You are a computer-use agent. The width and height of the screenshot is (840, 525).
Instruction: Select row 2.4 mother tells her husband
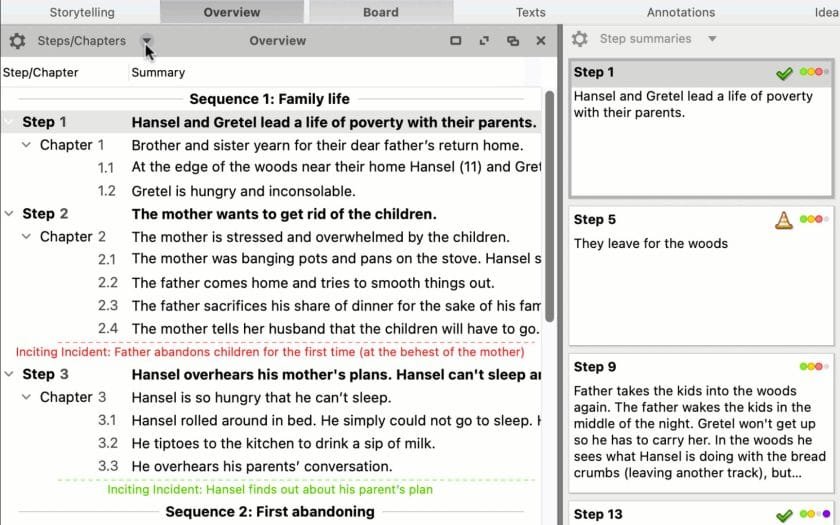pos(335,328)
